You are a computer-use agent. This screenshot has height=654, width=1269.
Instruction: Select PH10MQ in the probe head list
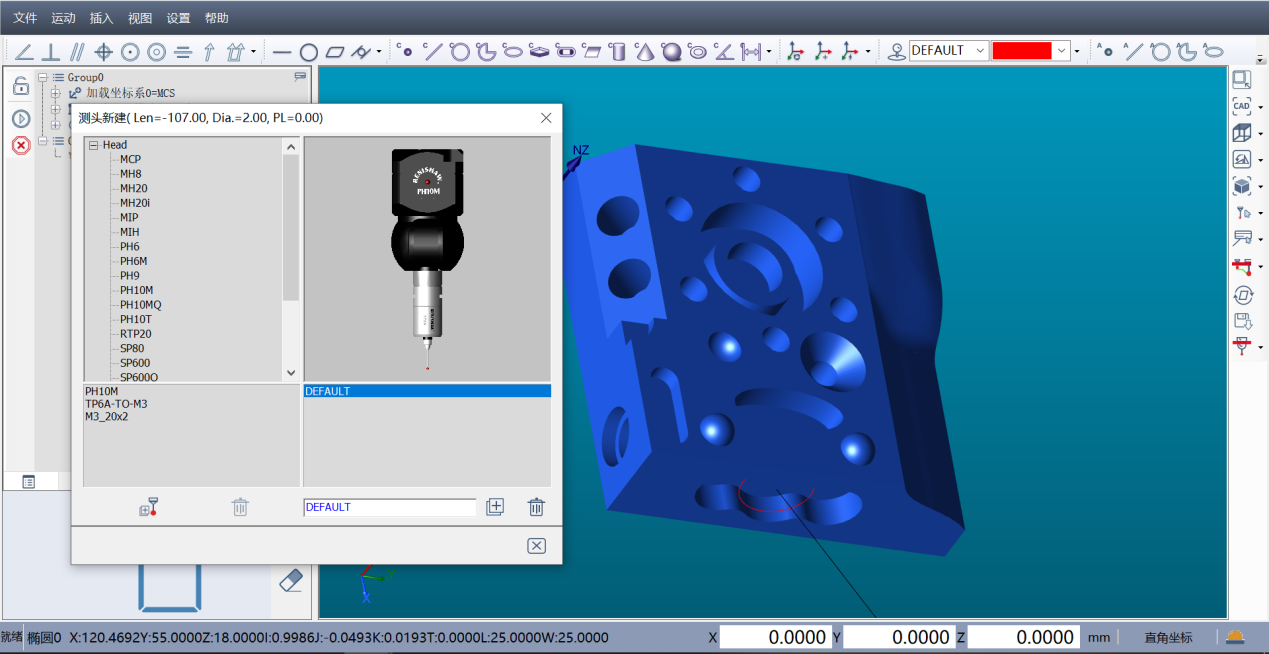point(141,305)
